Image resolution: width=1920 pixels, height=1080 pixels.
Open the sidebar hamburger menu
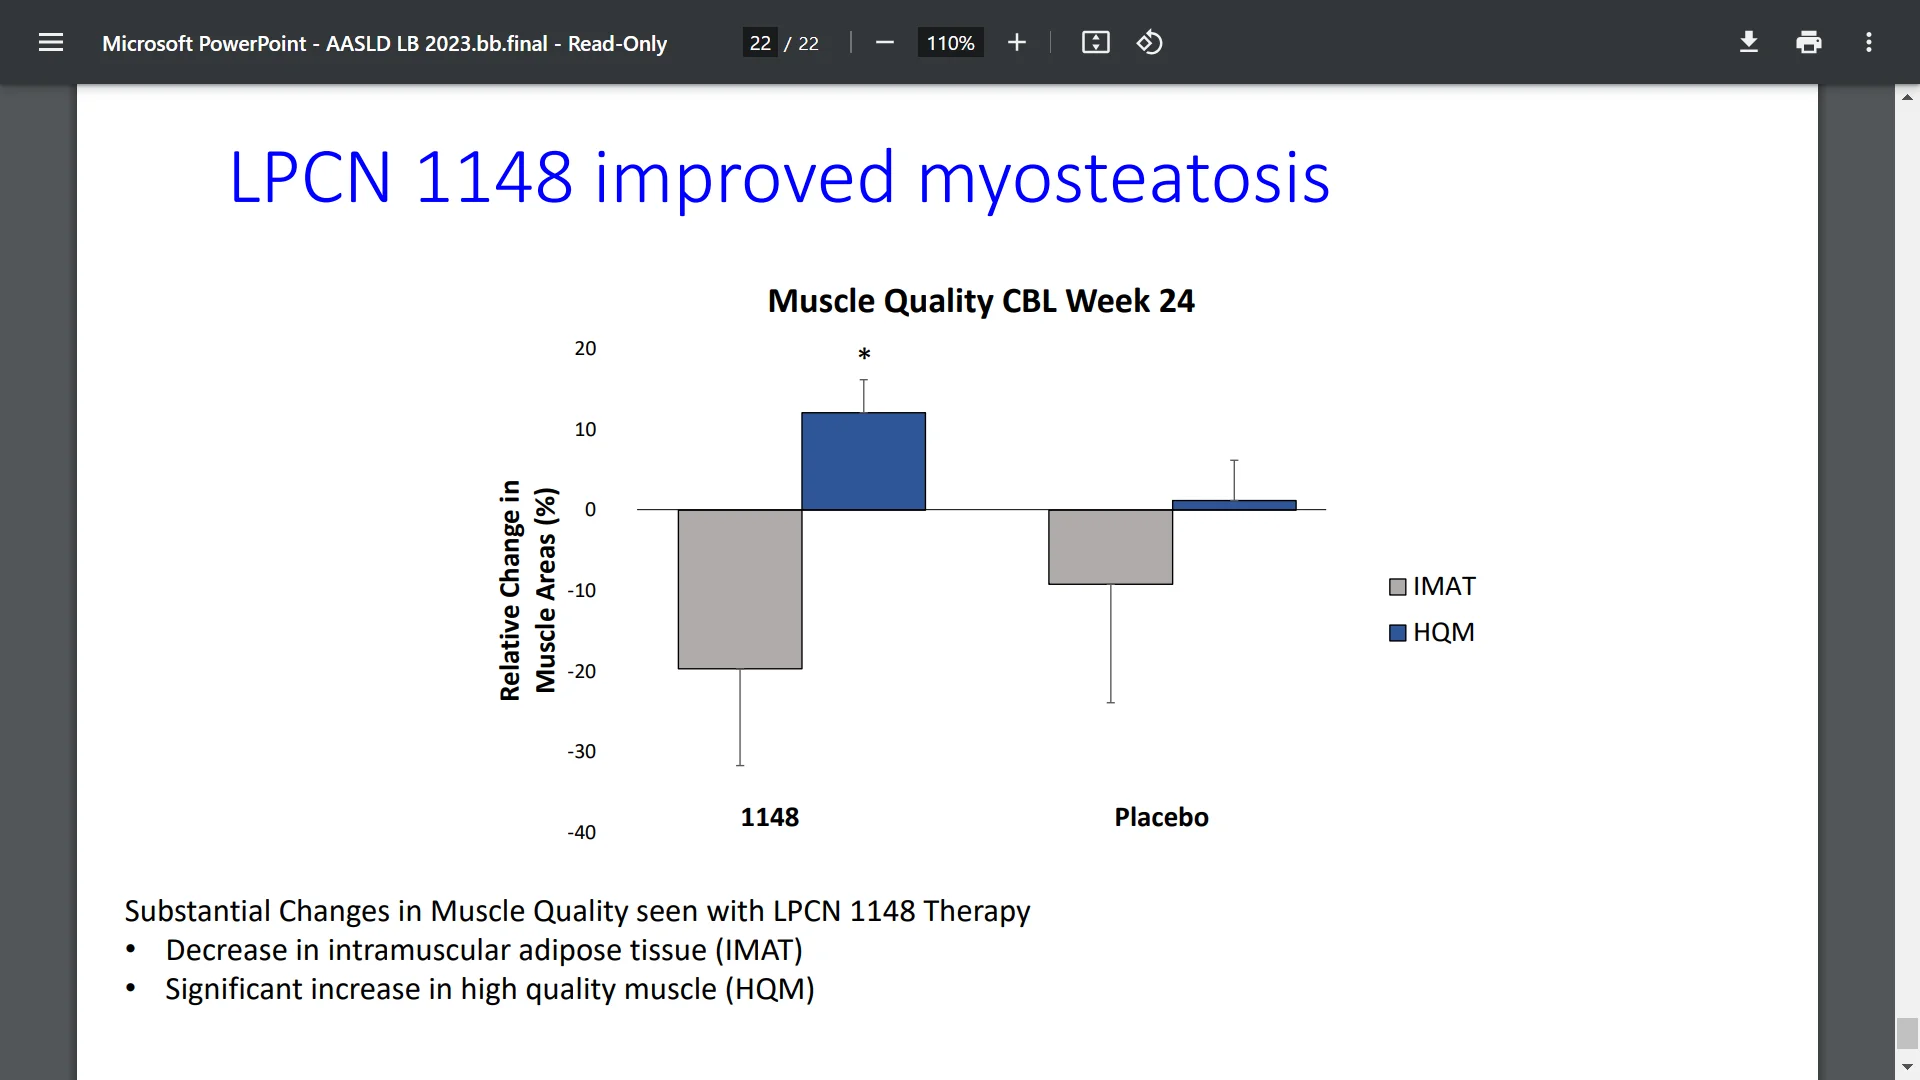tap(50, 42)
